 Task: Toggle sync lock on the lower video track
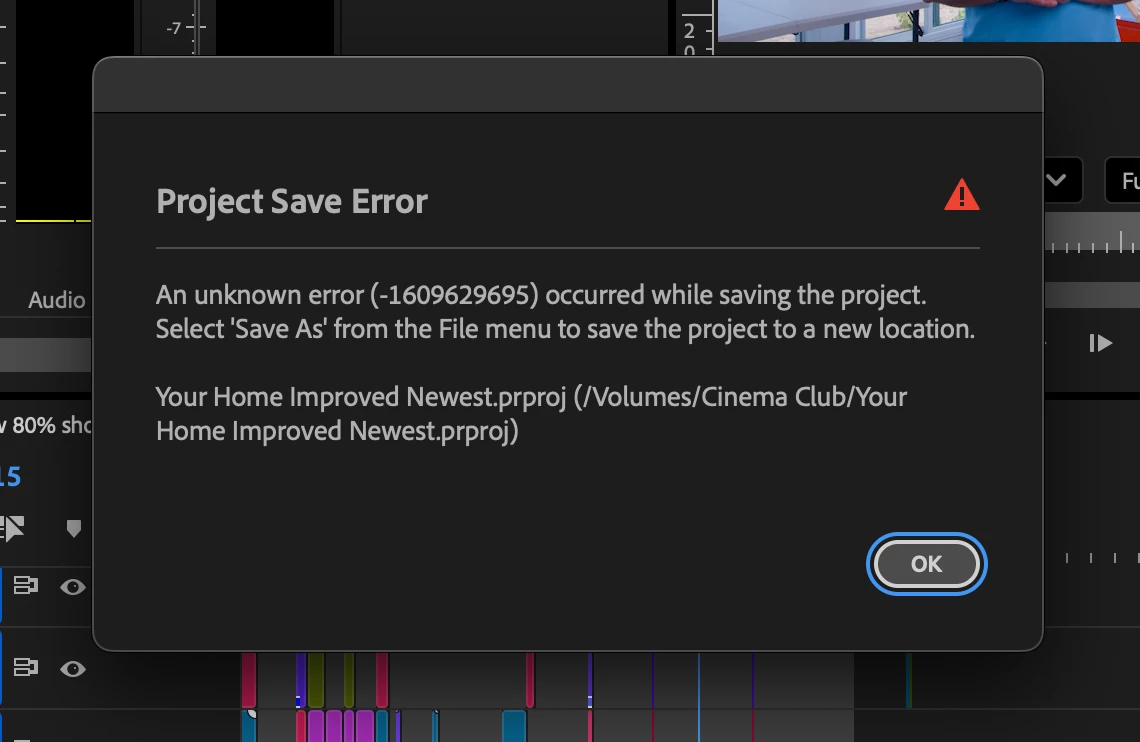tap(25, 667)
